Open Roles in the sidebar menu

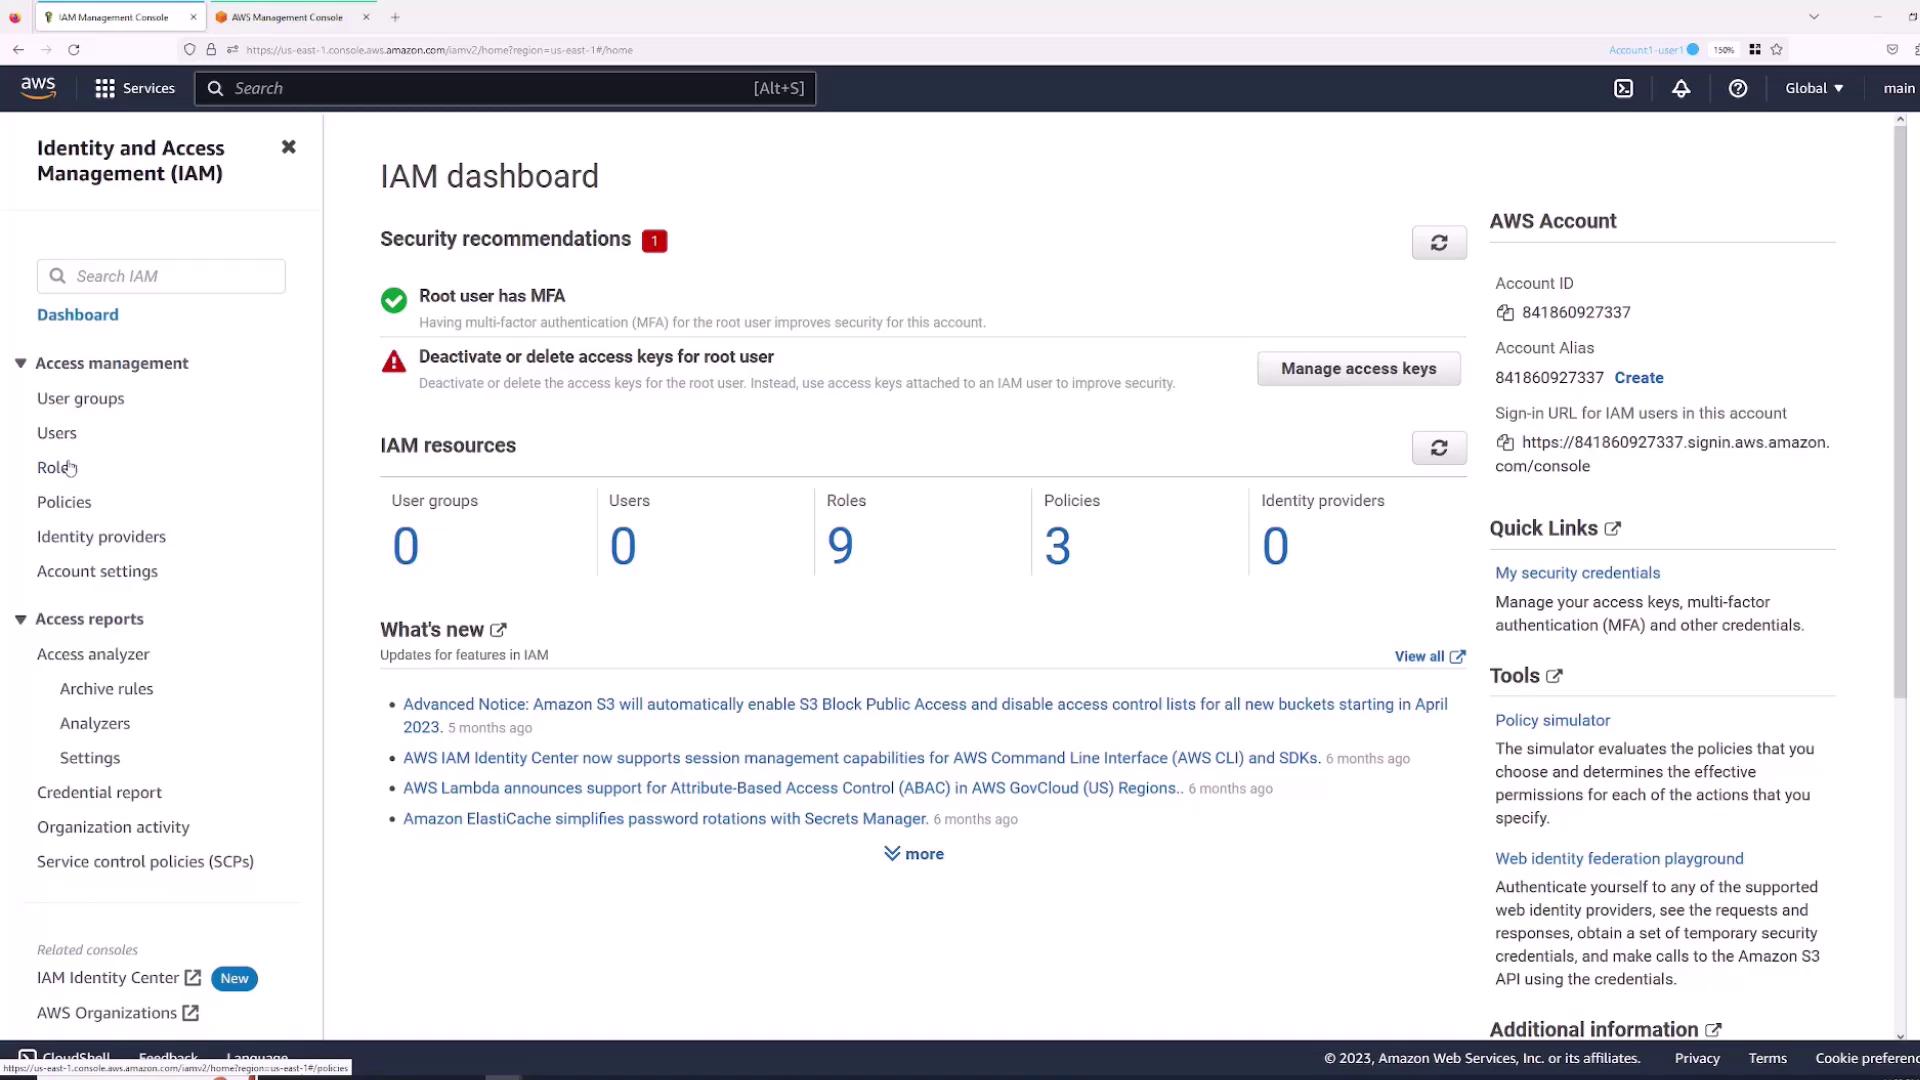tap(54, 468)
